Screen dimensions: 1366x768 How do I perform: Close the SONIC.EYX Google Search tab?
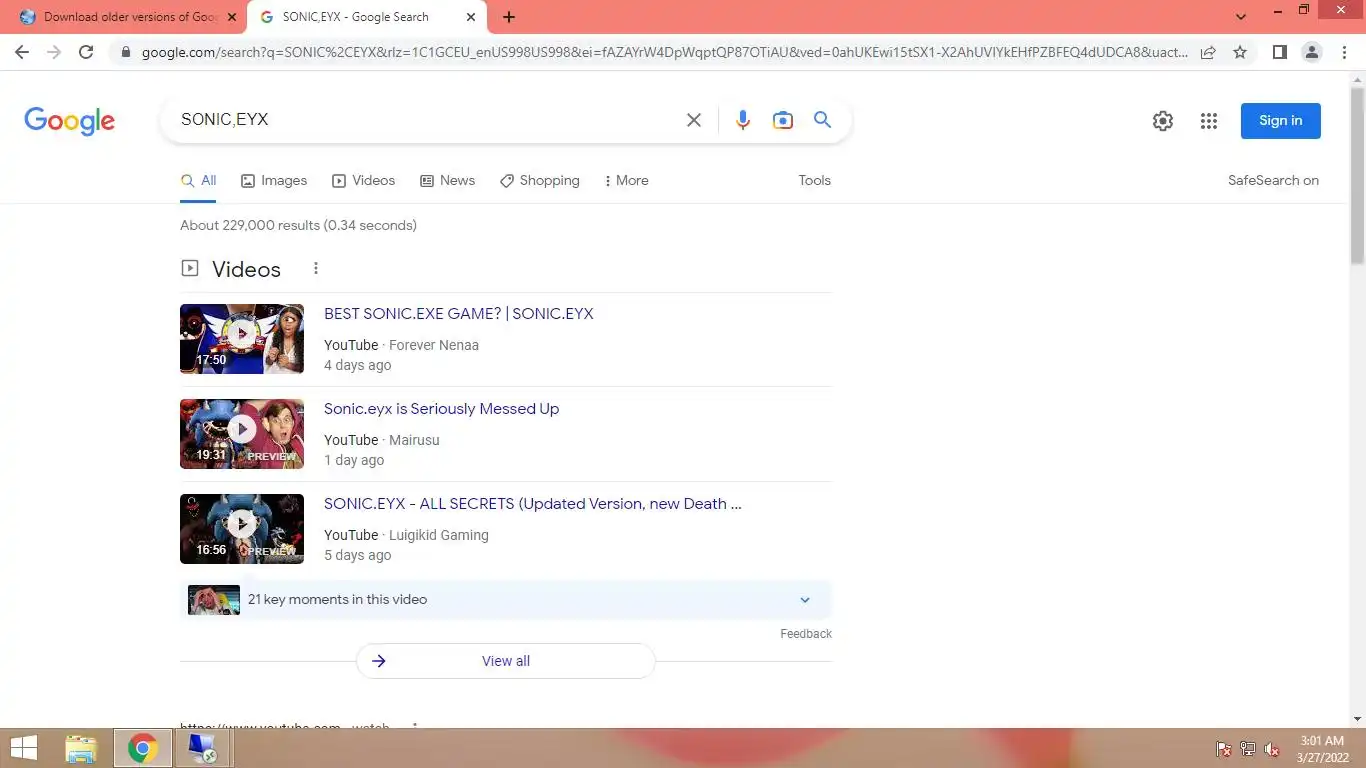[x=471, y=17]
